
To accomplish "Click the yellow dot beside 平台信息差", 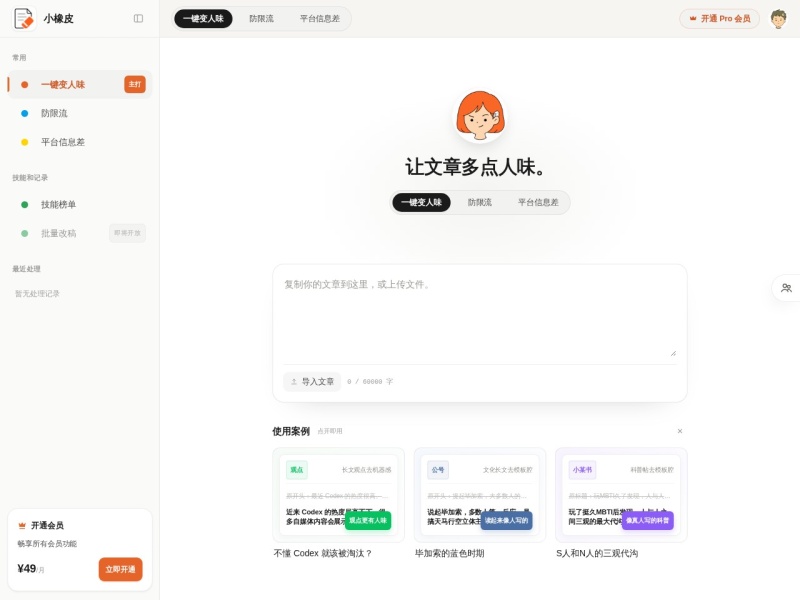I will point(24,142).
